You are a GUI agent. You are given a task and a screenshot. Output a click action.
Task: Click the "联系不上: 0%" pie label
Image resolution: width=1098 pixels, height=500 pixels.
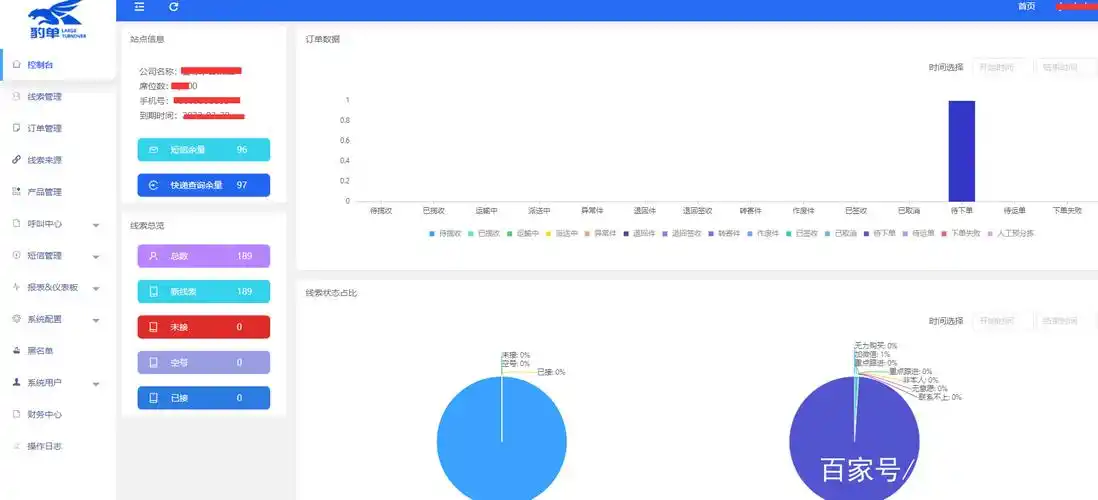click(940, 396)
